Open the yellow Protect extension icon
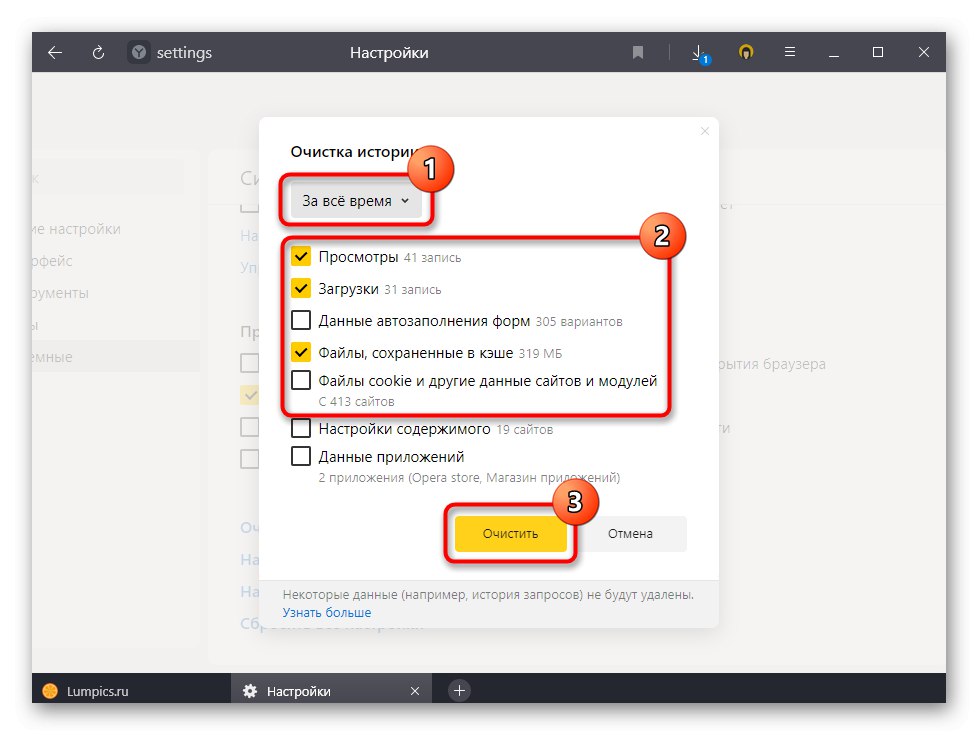 [x=746, y=52]
